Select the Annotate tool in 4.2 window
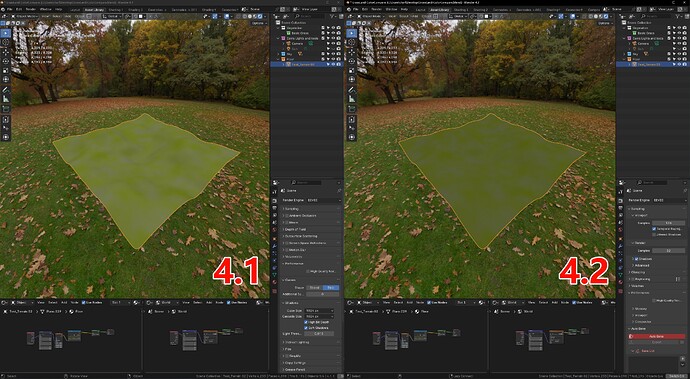690x379 pixels. tap(352, 90)
